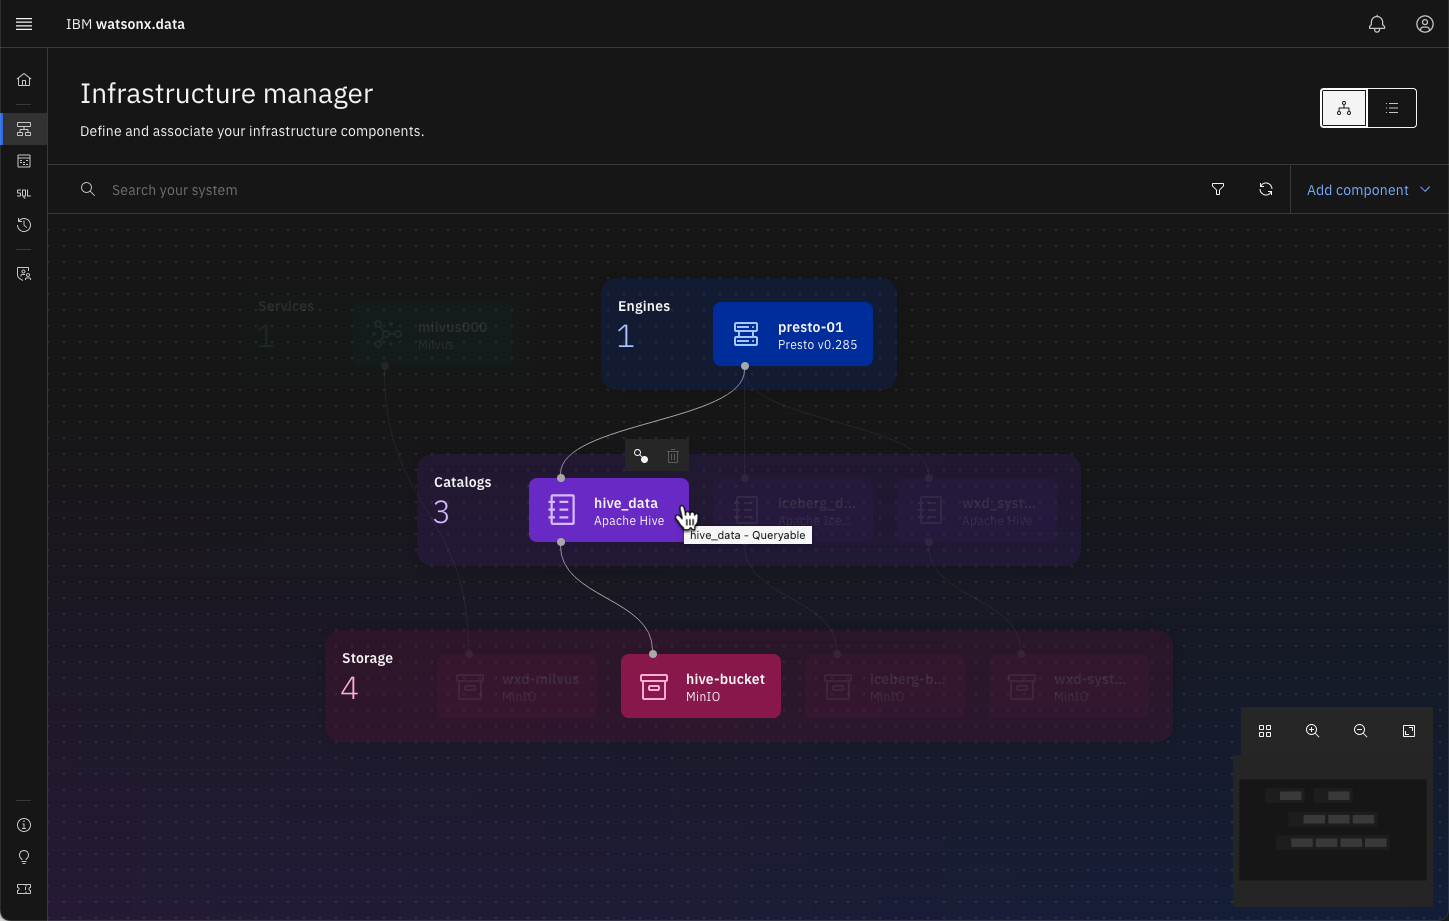Click the Services group label

click(x=286, y=306)
